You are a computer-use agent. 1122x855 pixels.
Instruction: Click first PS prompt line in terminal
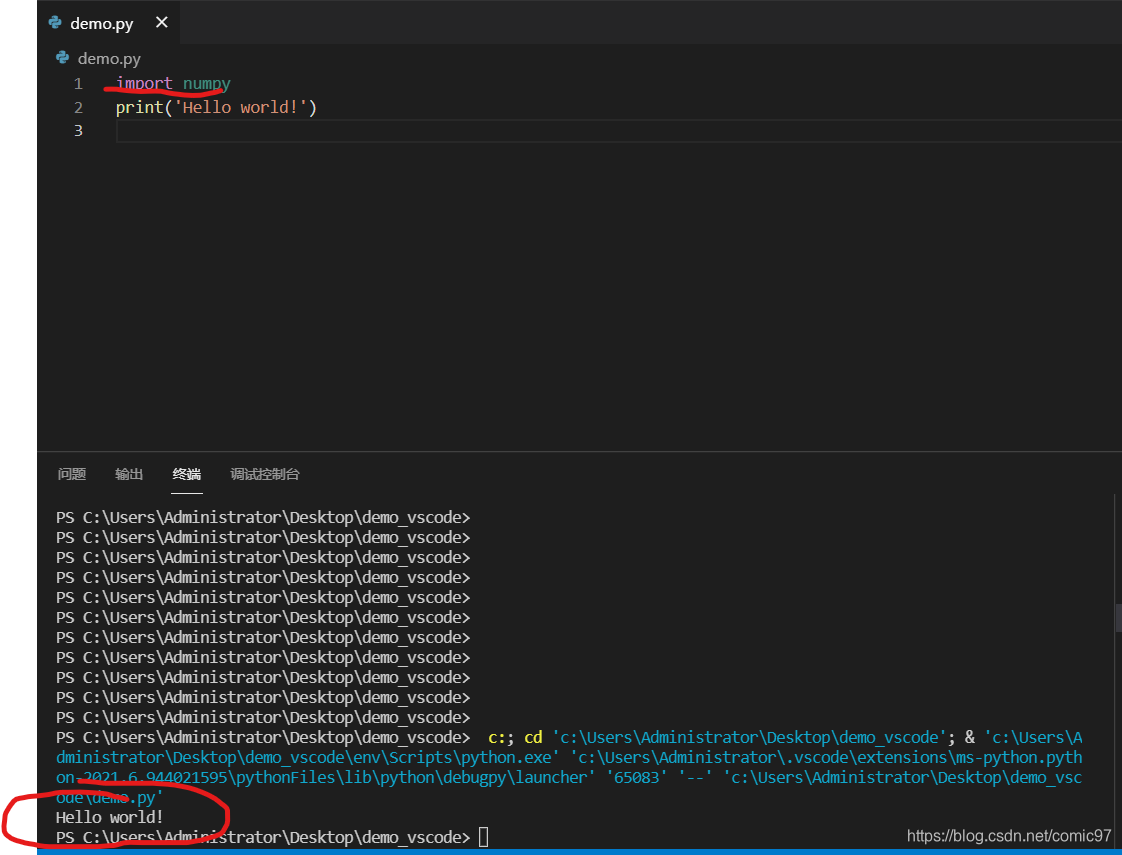(263, 517)
